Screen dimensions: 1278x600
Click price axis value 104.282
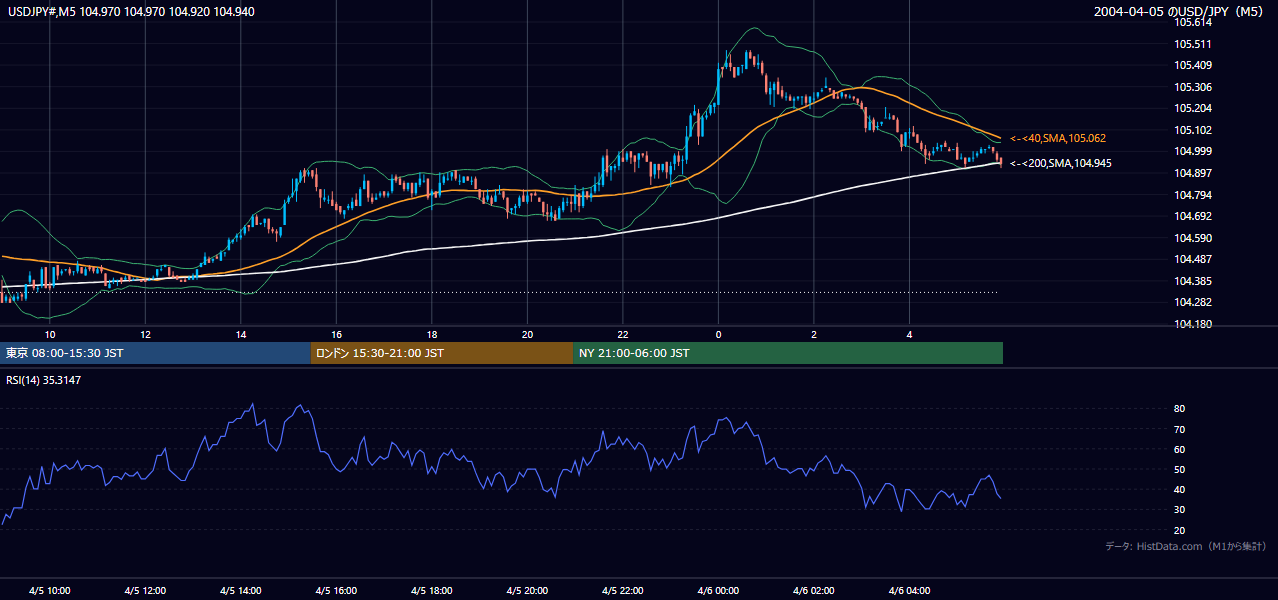pyautogui.click(x=1193, y=302)
